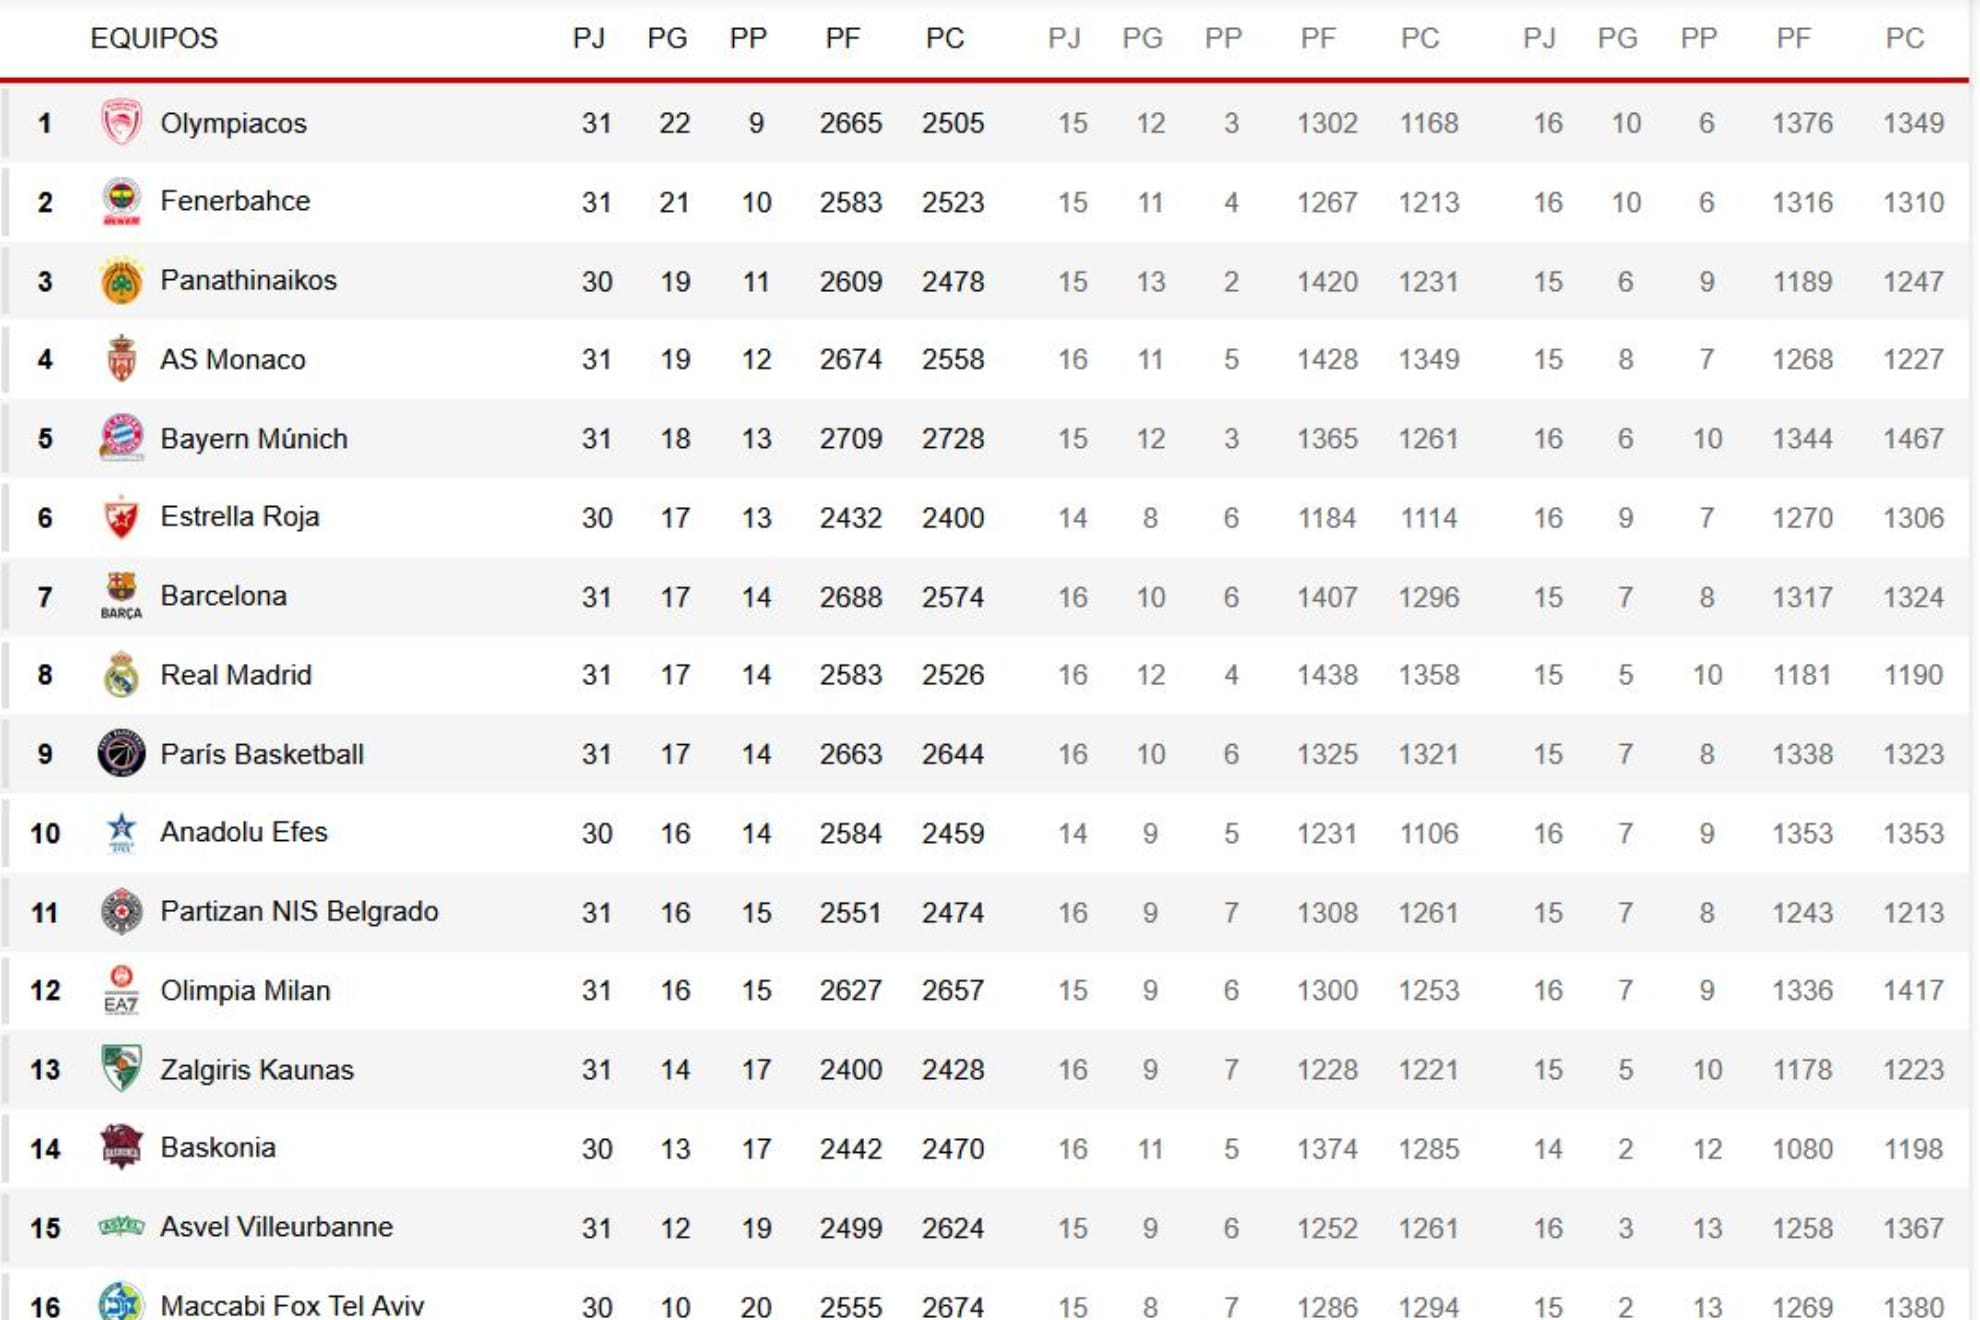Click the Anadolu Efes star logo
This screenshot has height=1320, width=1980.
121,832
